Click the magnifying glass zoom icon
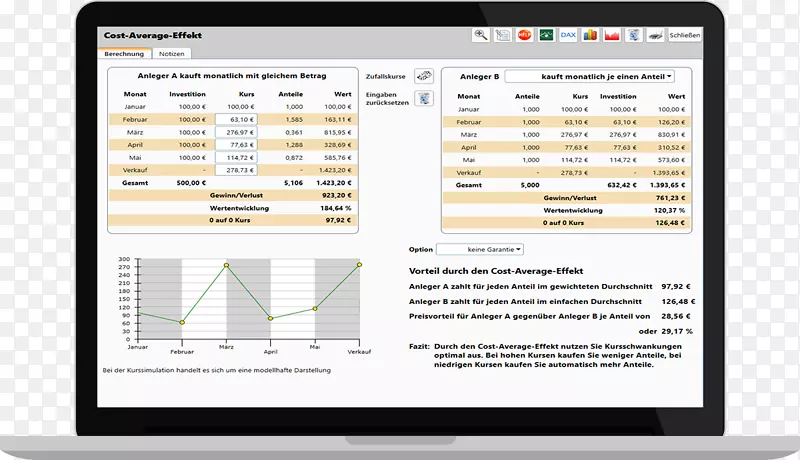The width and height of the screenshot is (800, 460). (x=480, y=35)
